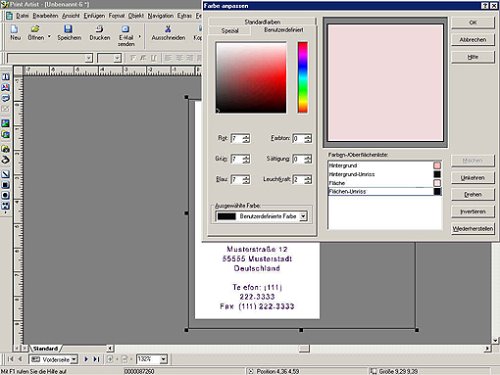The height and width of the screenshot is (375, 500).
Task: Select the shapes tool below ellipse
Action: click(x=6, y=206)
